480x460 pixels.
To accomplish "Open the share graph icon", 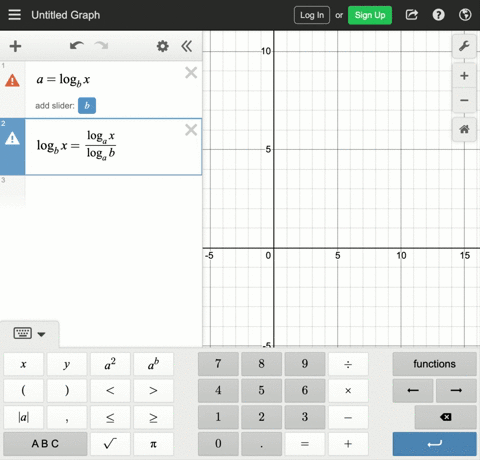I will 412,15.
